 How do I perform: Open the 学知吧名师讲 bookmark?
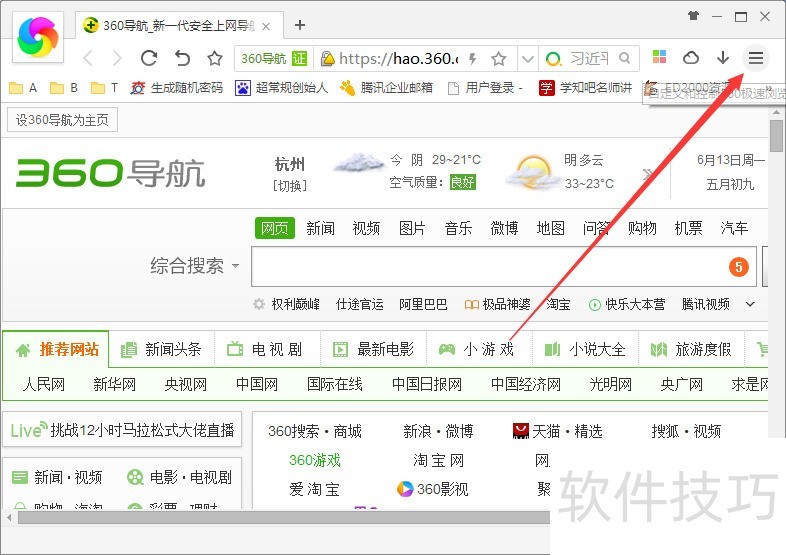click(585, 88)
